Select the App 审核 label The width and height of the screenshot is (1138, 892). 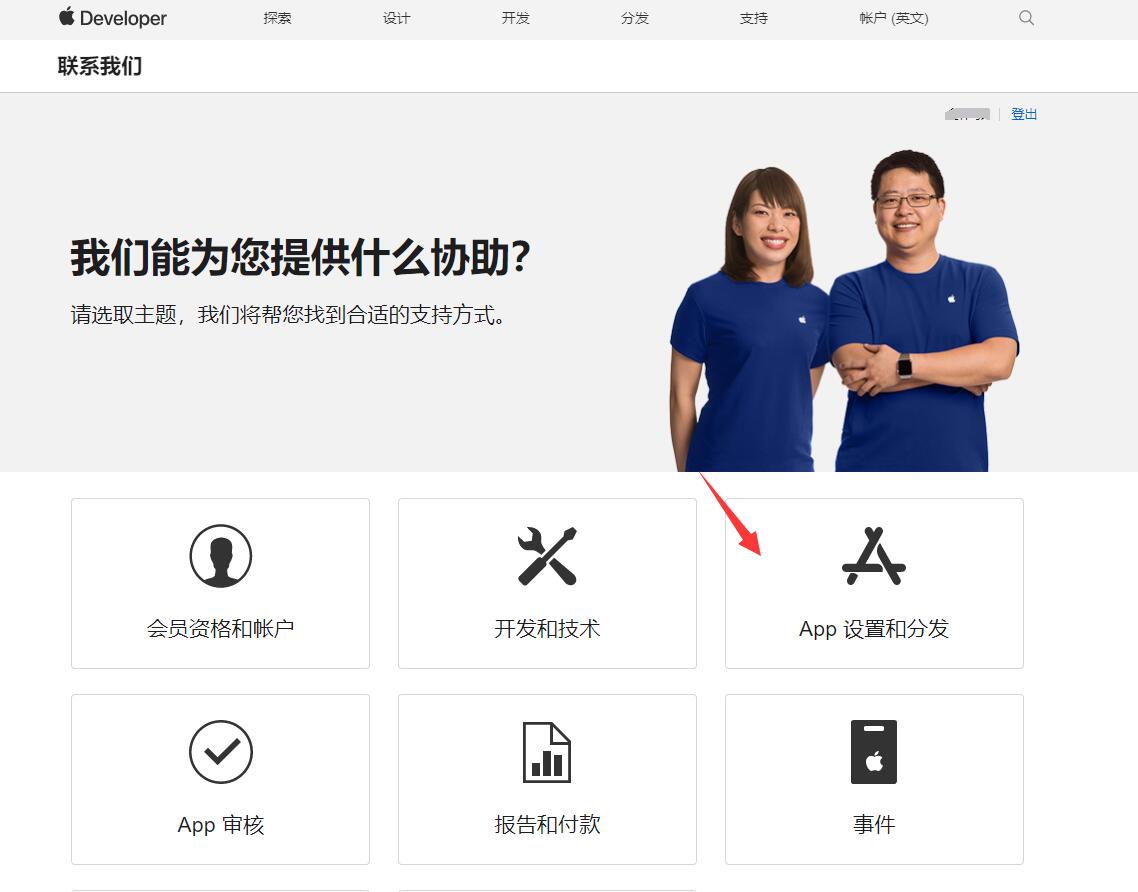point(221,825)
